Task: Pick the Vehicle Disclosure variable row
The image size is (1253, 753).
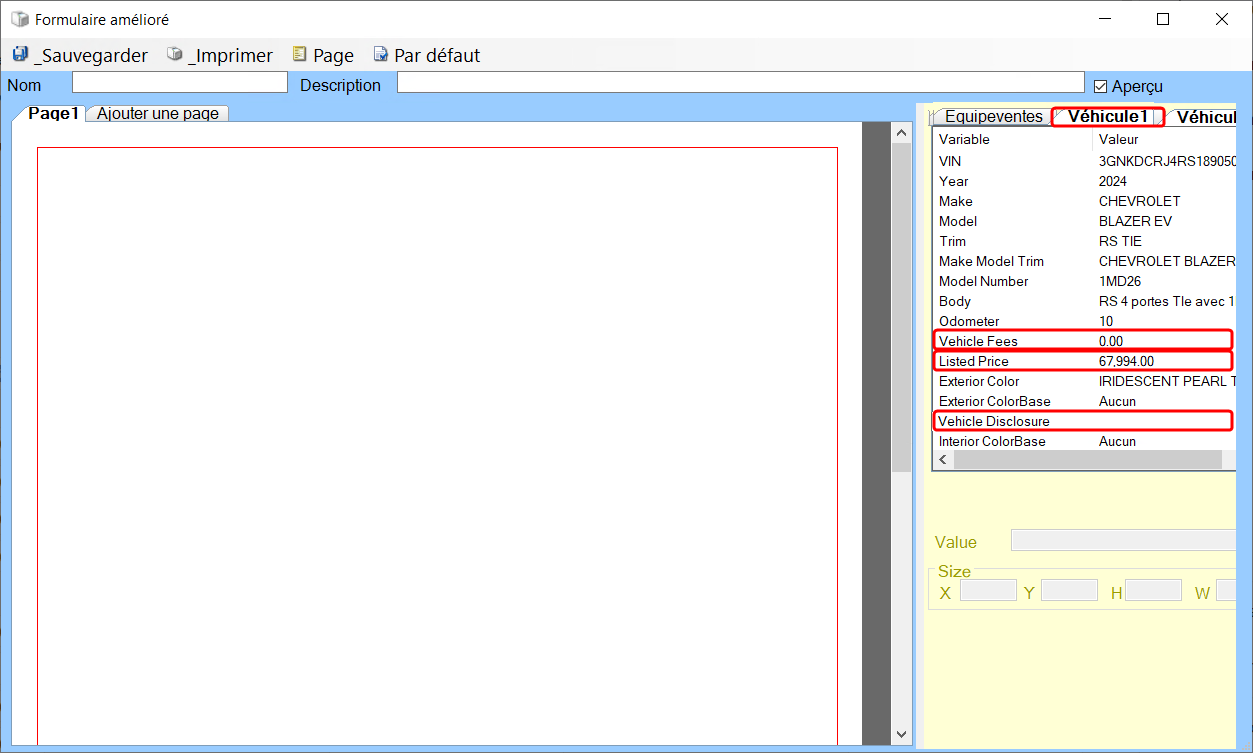Action: pyautogui.click(x=1082, y=421)
